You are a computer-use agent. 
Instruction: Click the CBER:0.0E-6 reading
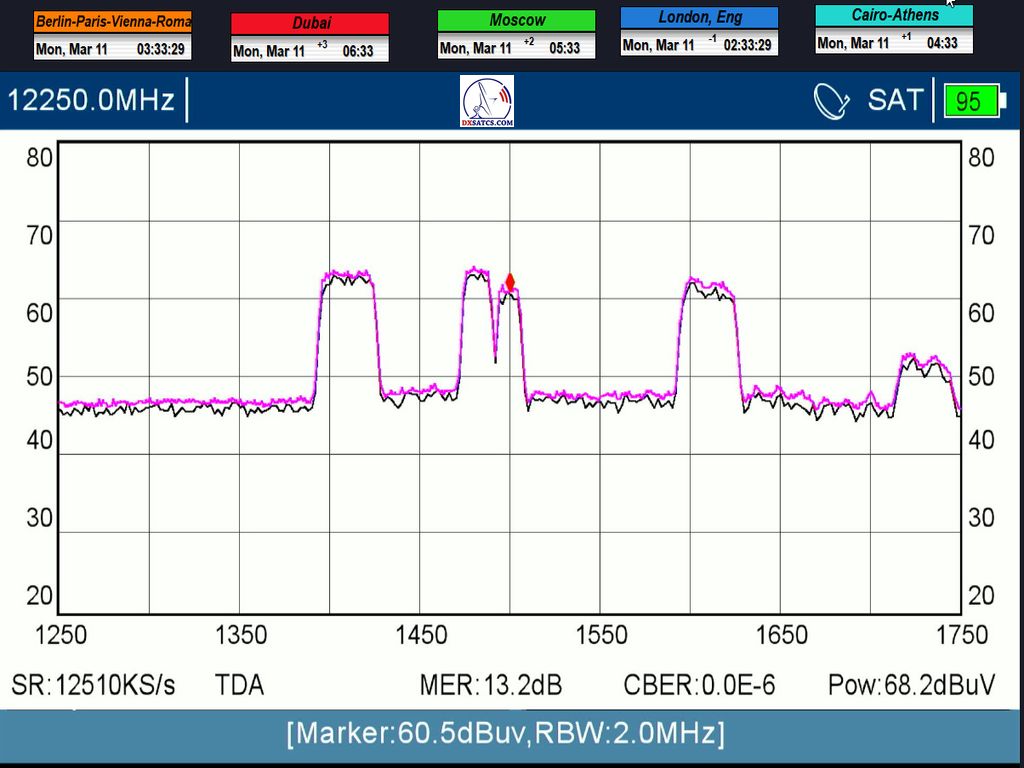point(699,685)
